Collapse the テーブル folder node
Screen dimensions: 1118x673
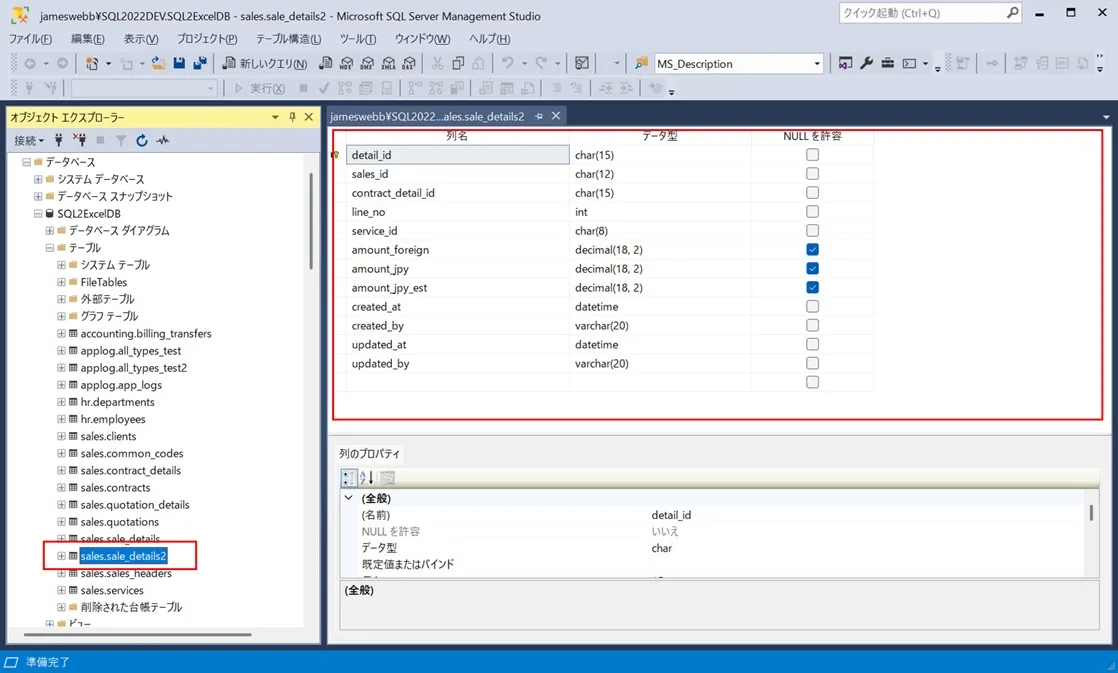pyautogui.click(x=50, y=247)
